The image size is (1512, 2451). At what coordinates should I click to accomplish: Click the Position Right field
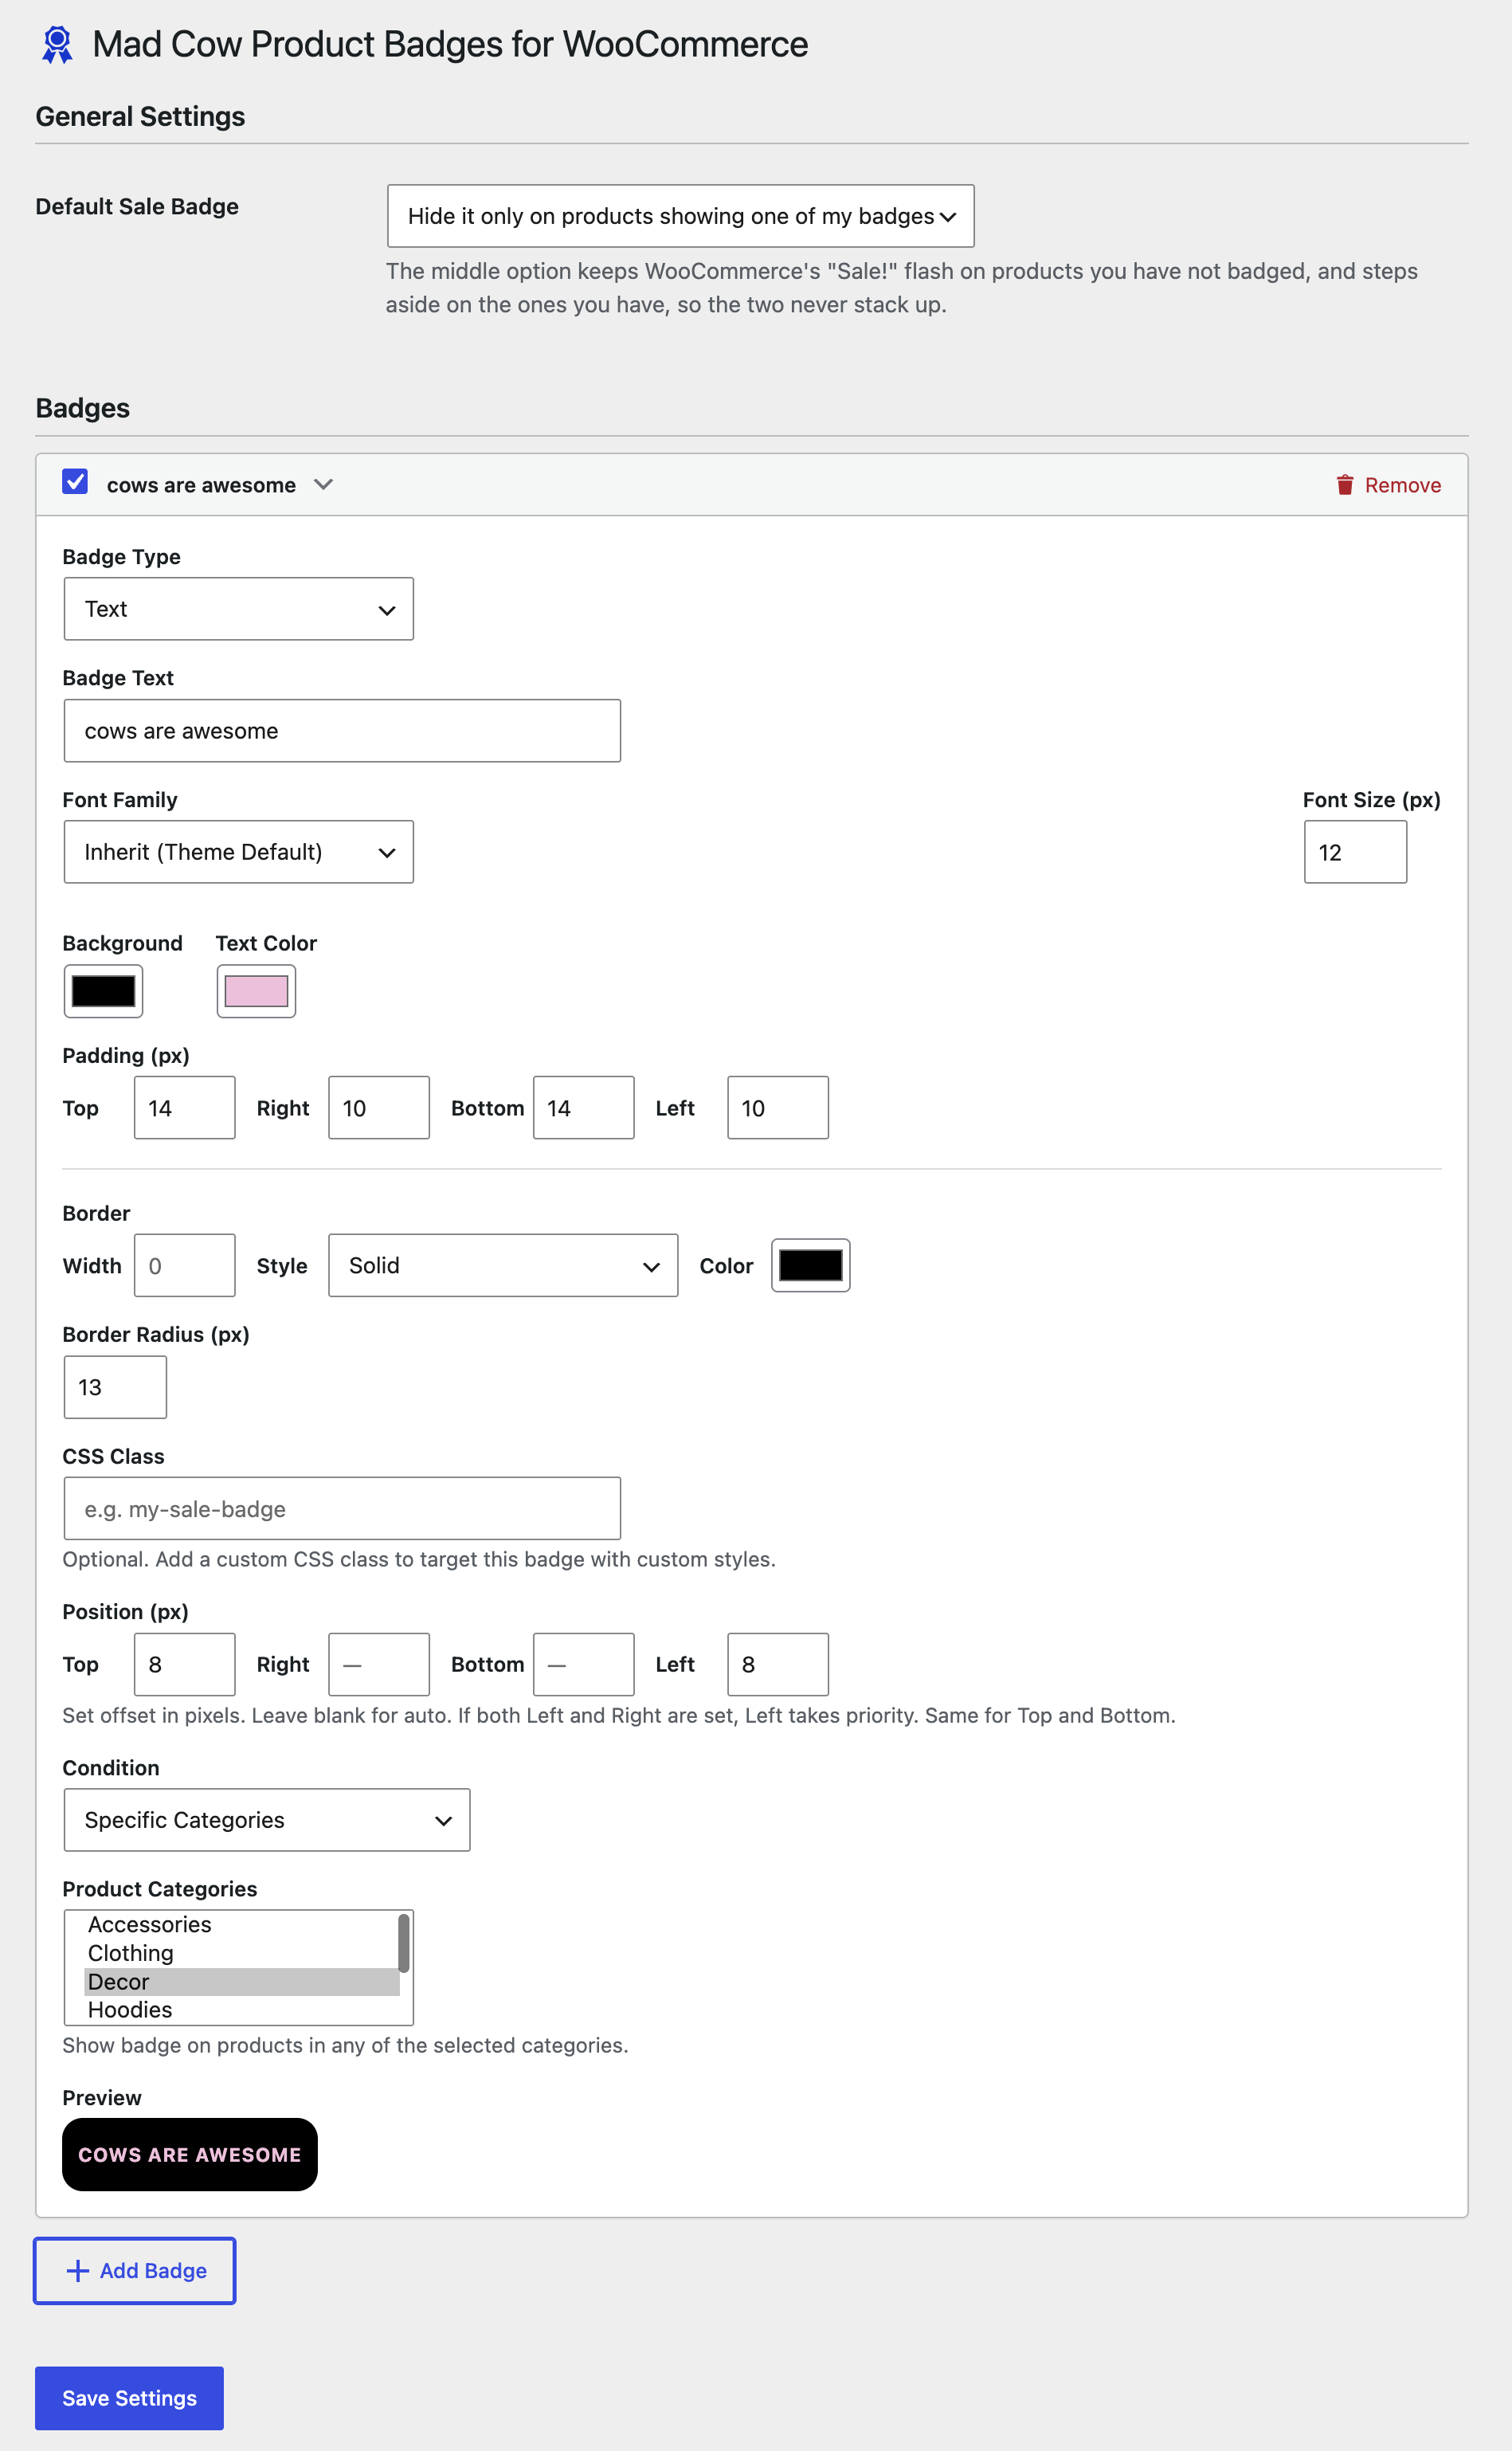click(x=379, y=1664)
